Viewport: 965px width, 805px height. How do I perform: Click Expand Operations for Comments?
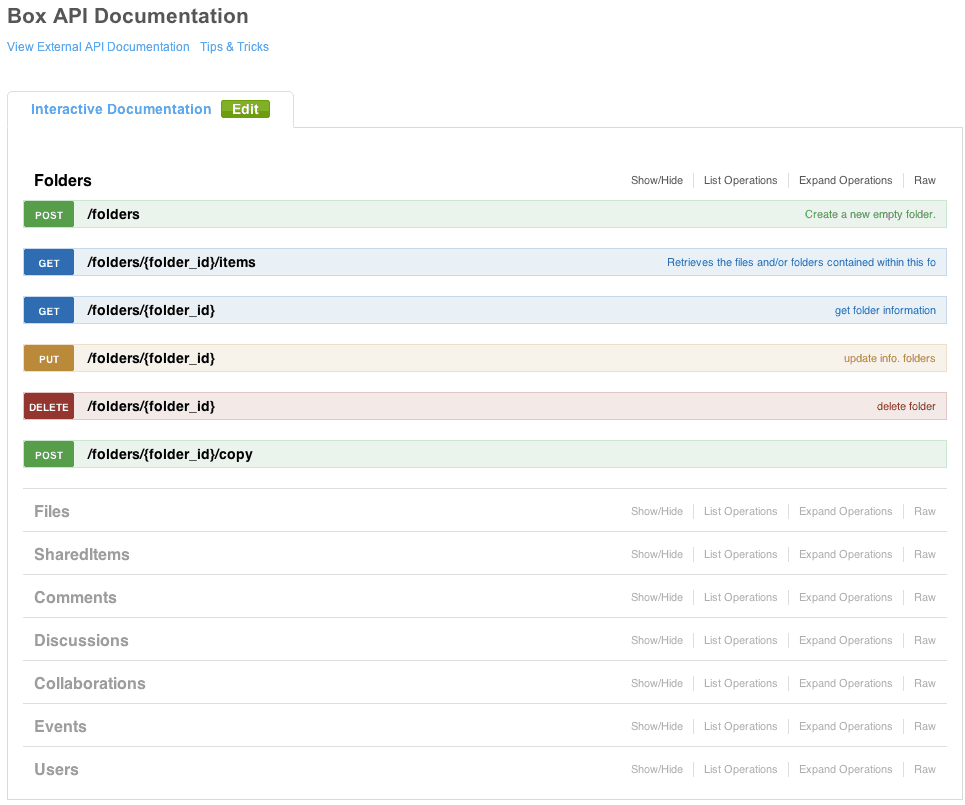tap(845, 598)
